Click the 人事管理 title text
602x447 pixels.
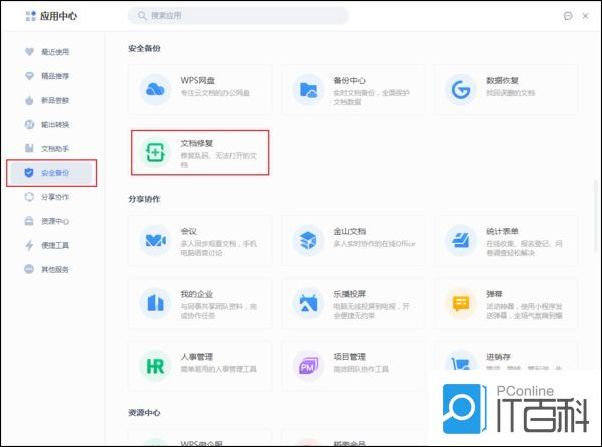tap(197, 357)
